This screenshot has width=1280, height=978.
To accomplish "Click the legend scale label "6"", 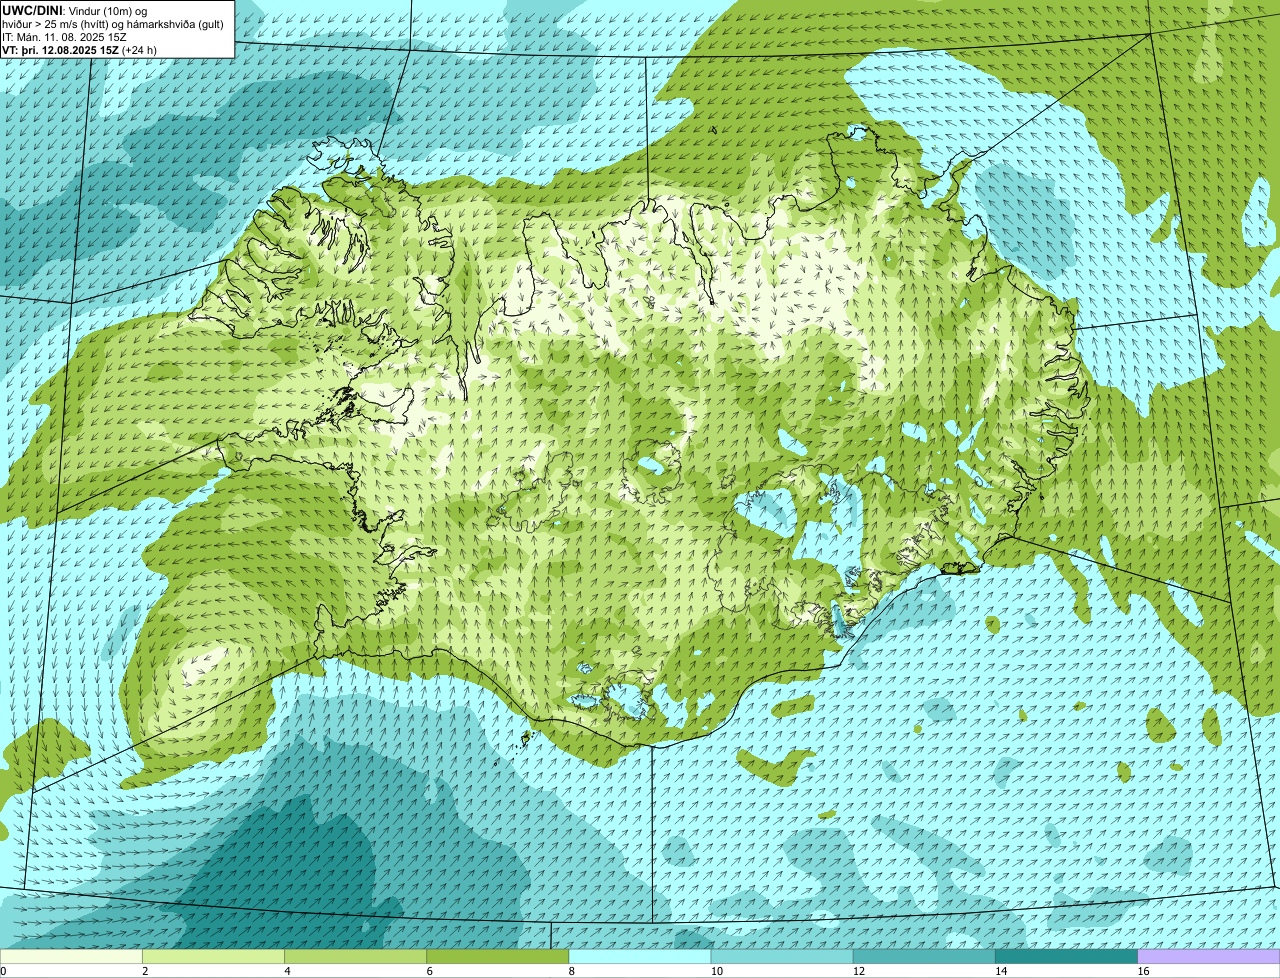I will click(x=429, y=971).
